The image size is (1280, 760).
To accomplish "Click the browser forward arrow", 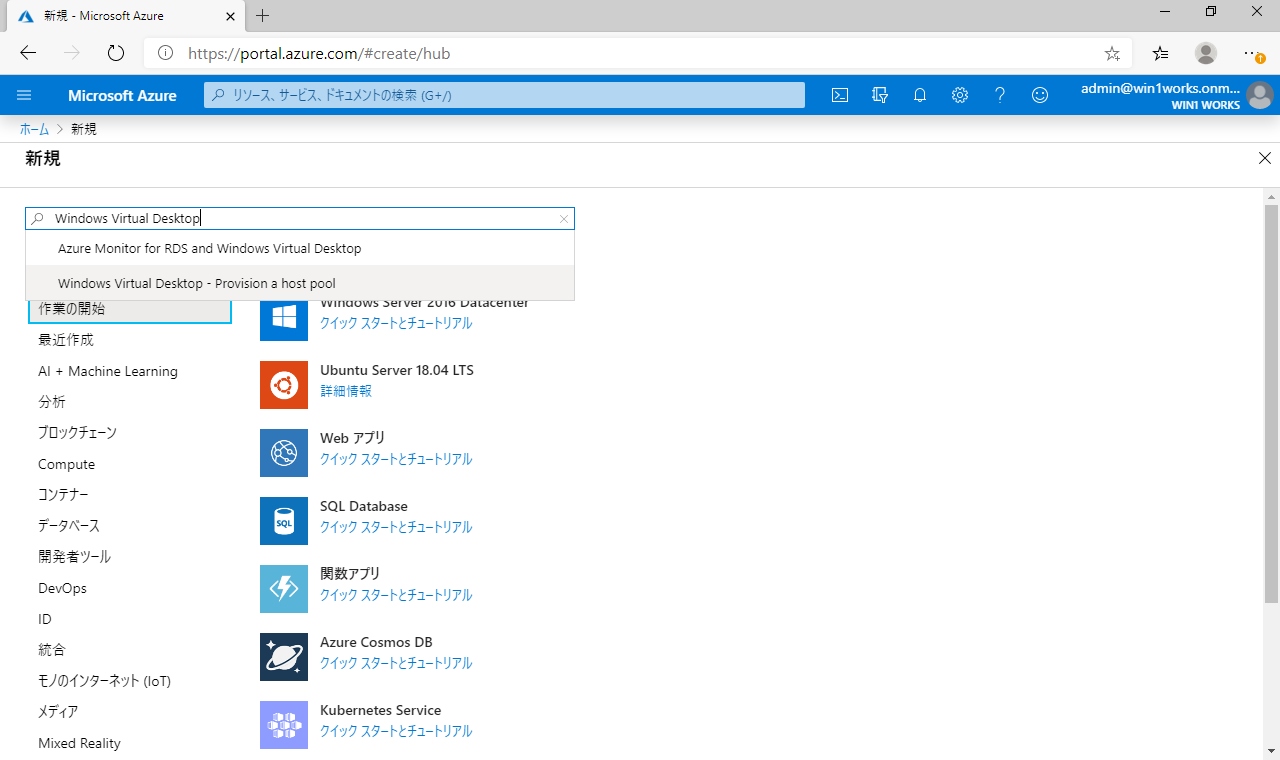I will [x=72, y=53].
